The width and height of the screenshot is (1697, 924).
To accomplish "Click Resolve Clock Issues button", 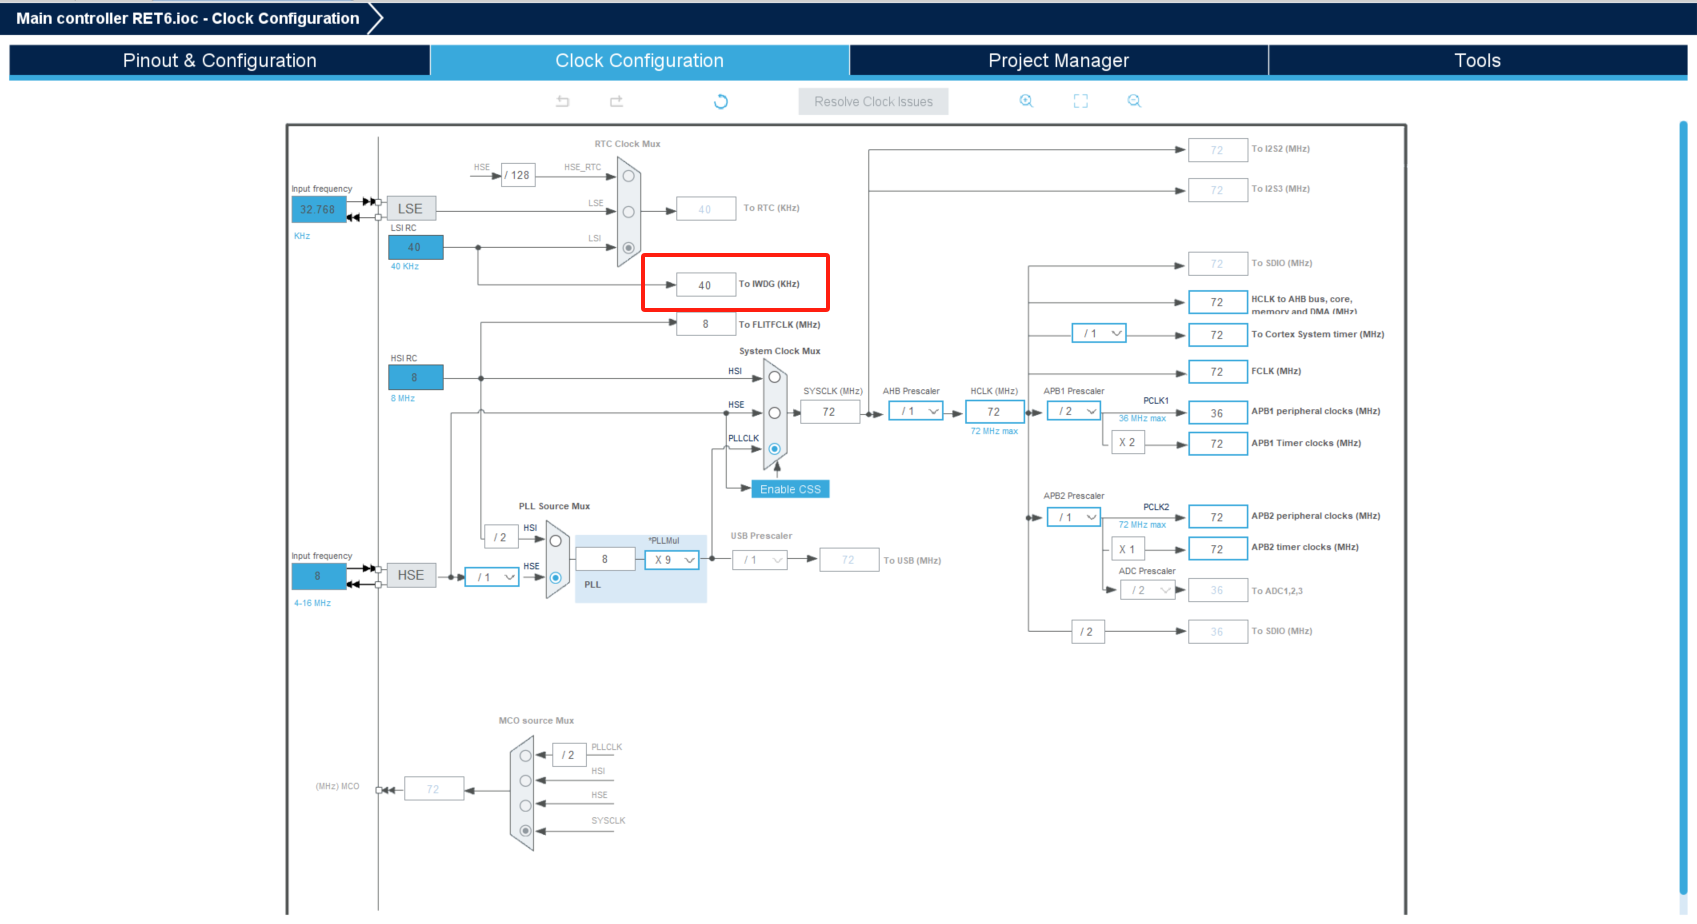I will 873,101.
